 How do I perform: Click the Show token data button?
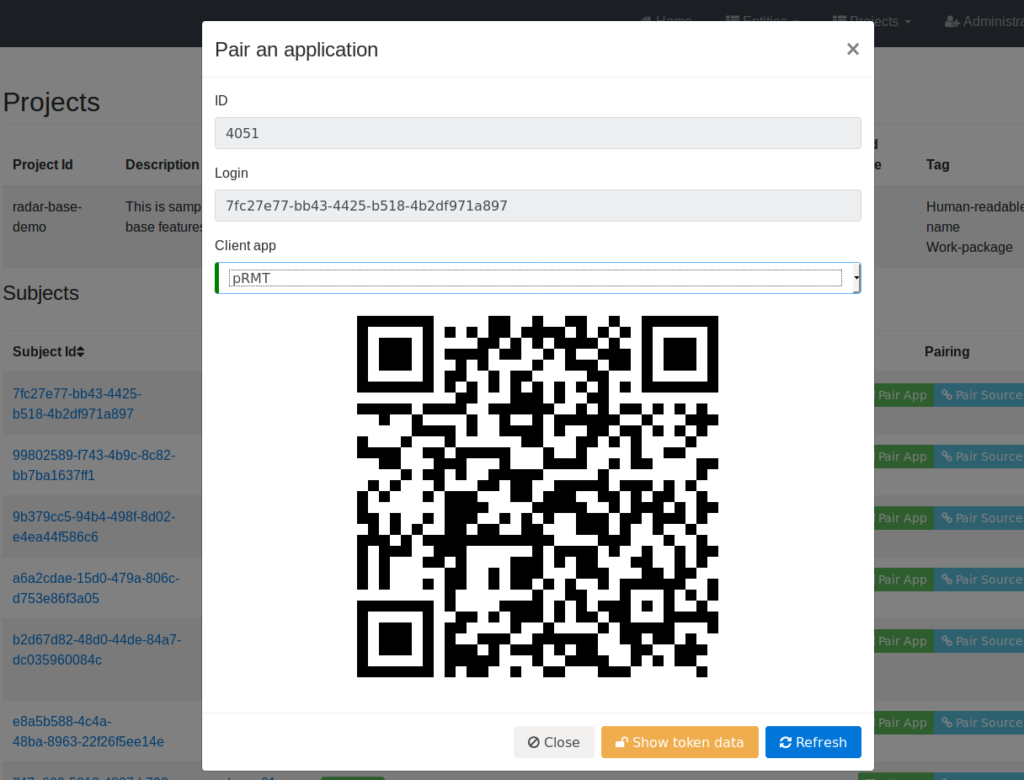pos(679,742)
